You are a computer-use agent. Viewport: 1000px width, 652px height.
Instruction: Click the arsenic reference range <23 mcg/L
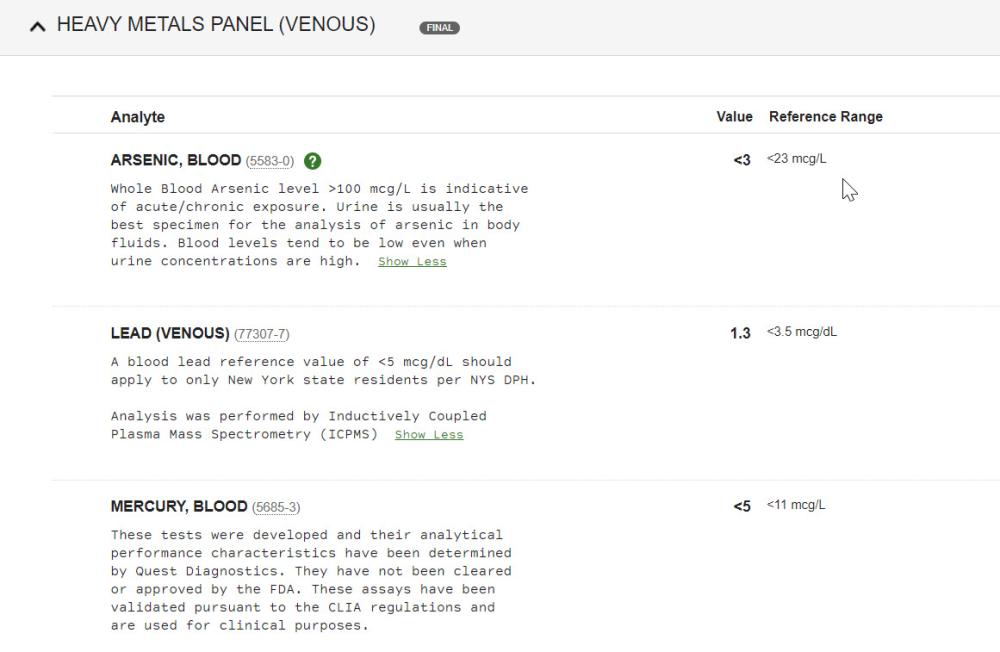tap(797, 159)
